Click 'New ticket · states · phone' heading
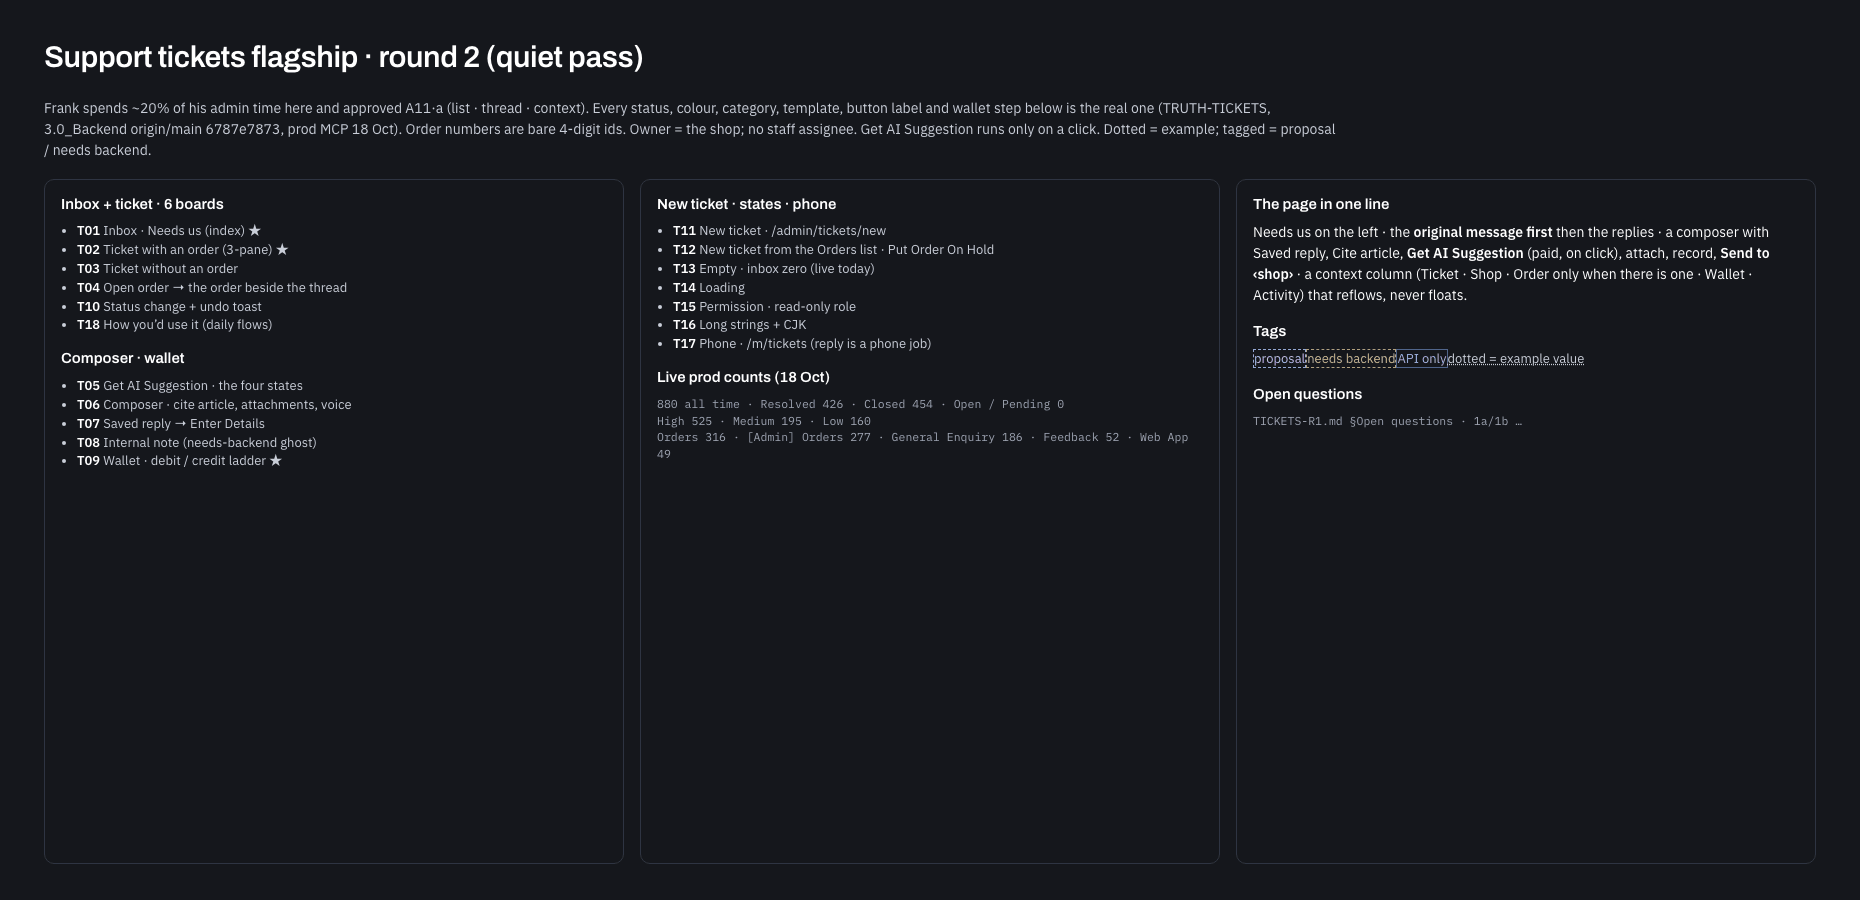Screen dimensions: 1860x900 tap(746, 204)
